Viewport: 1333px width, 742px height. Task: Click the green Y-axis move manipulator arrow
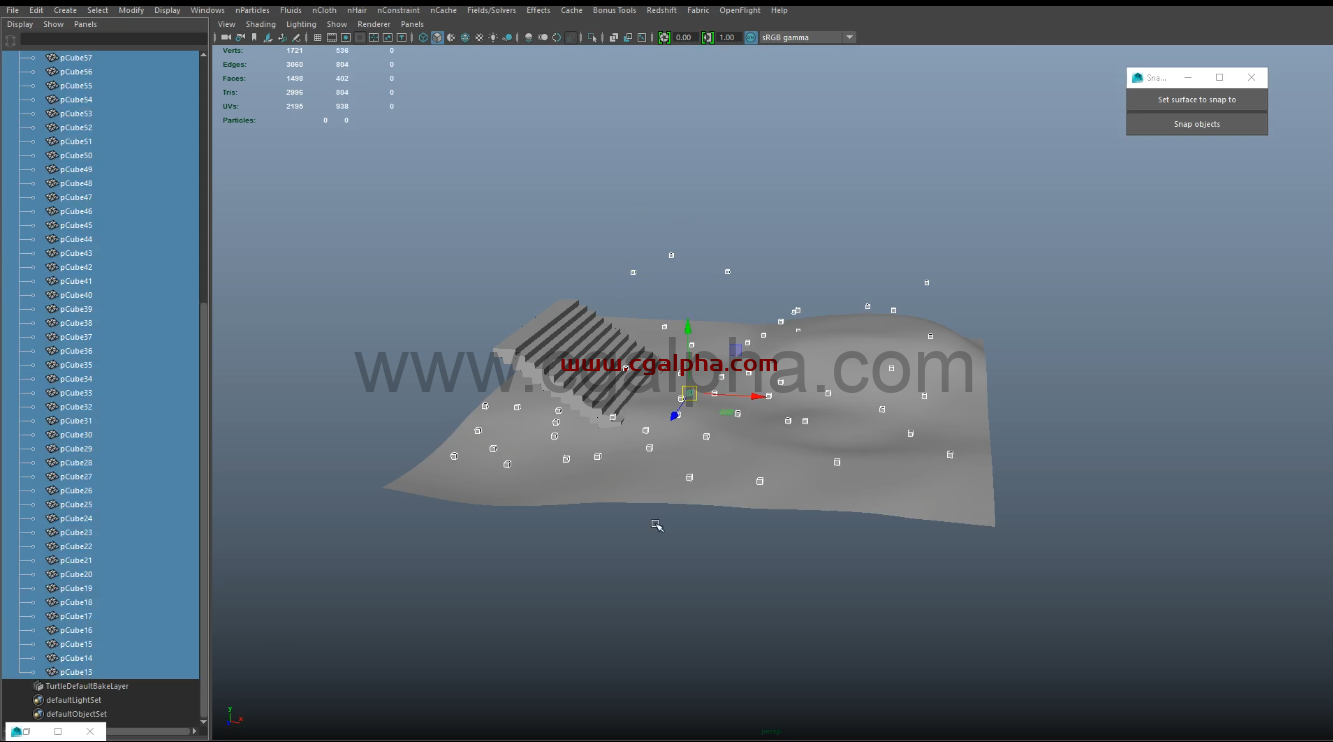point(687,327)
